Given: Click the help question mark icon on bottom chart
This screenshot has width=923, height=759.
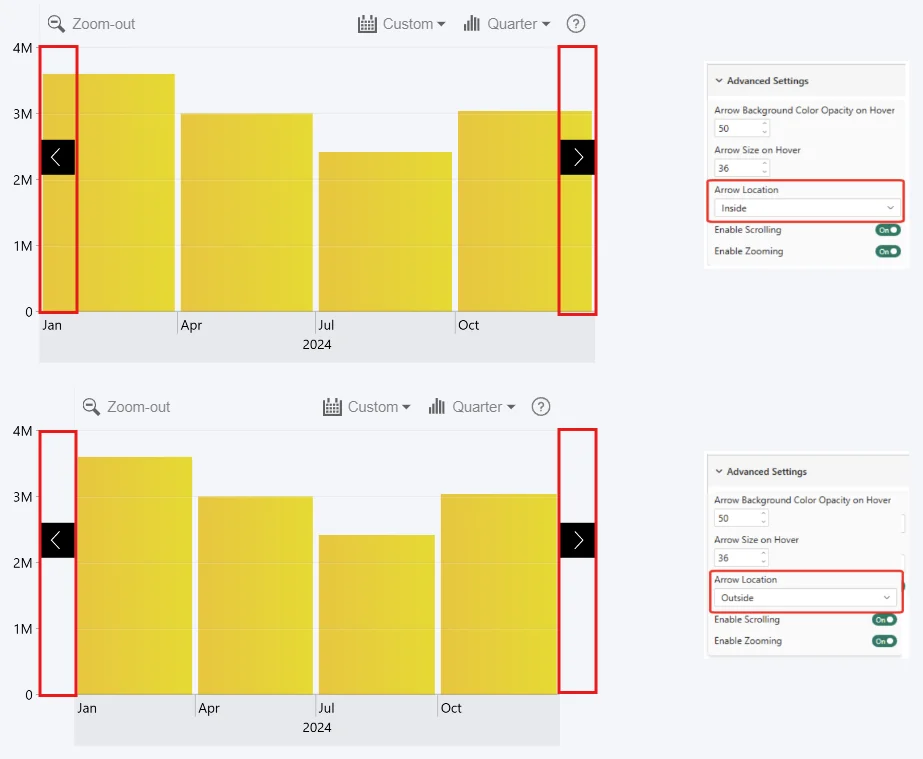Looking at the screenshot, I should point(540,407).
